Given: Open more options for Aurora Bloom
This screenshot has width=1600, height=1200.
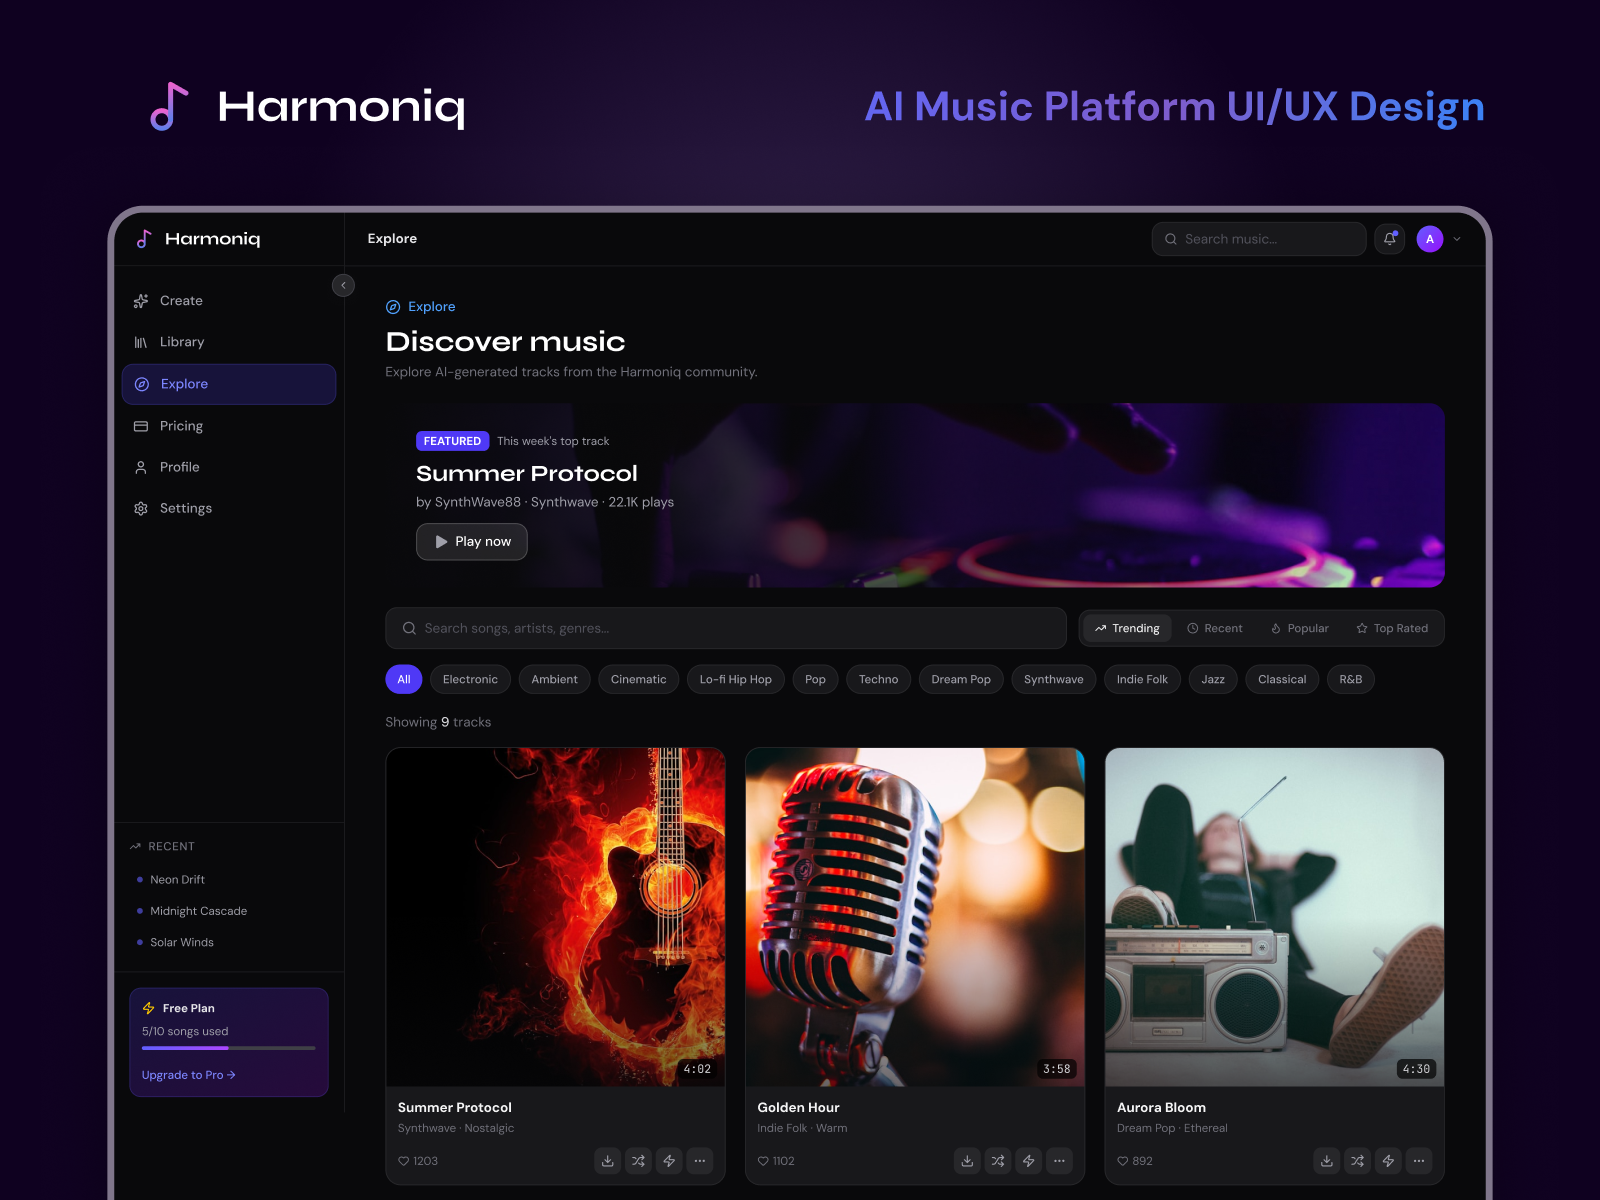Looking at the screenshot, I should 1419,1161.
